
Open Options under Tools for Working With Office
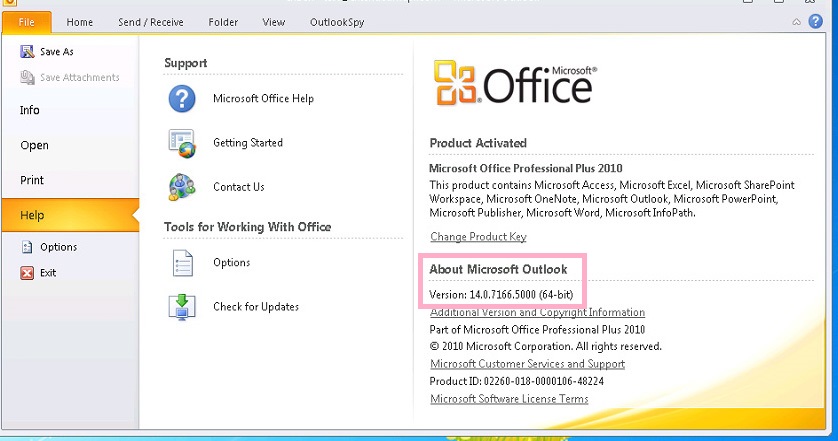231,262
